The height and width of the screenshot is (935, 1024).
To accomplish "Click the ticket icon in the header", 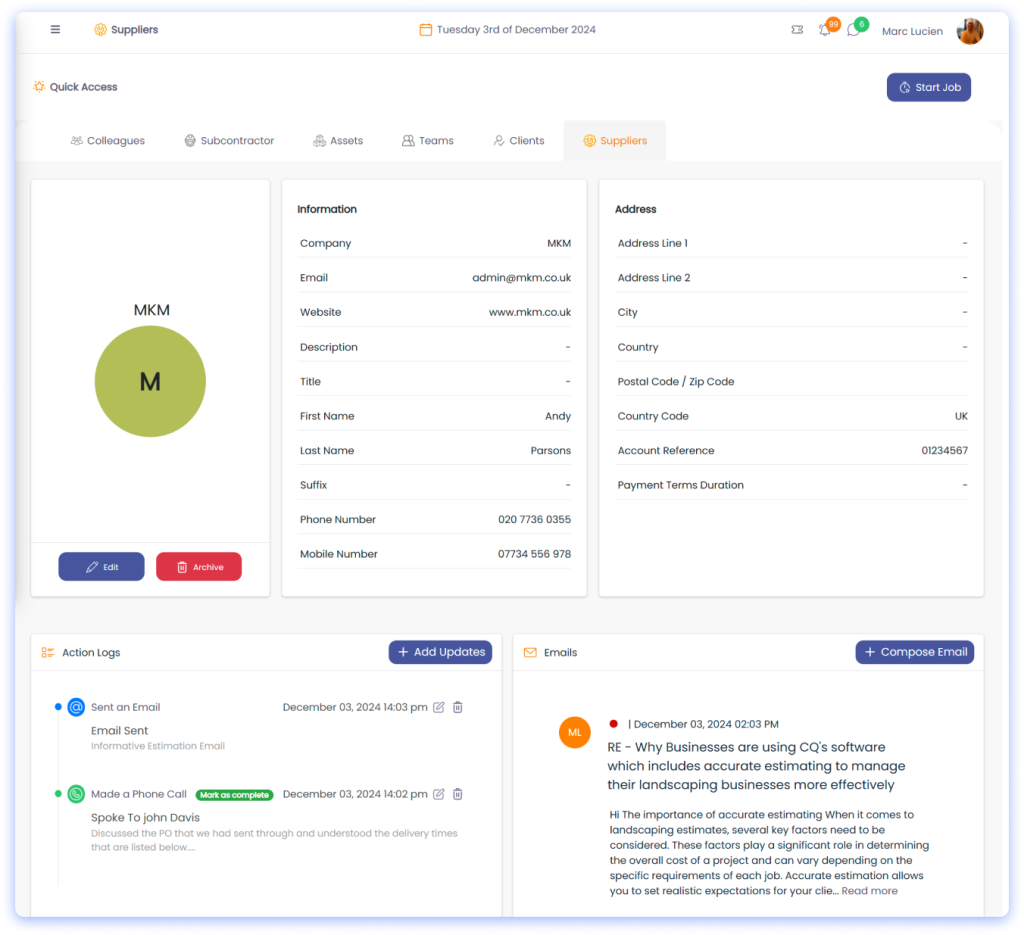I will click(797, 30).
